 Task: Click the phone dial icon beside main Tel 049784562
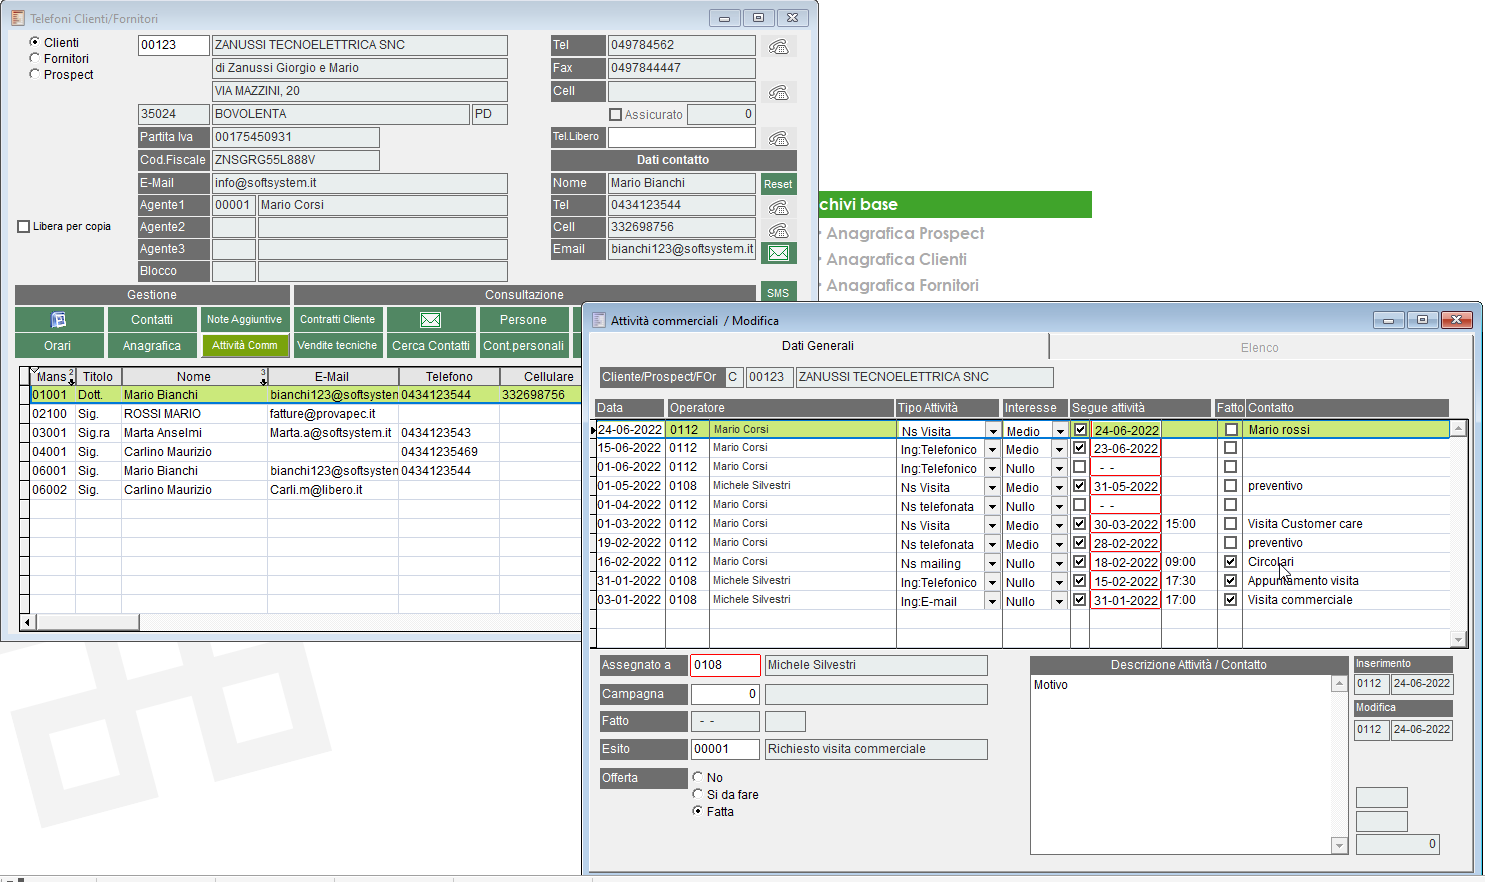coord(778,46)
